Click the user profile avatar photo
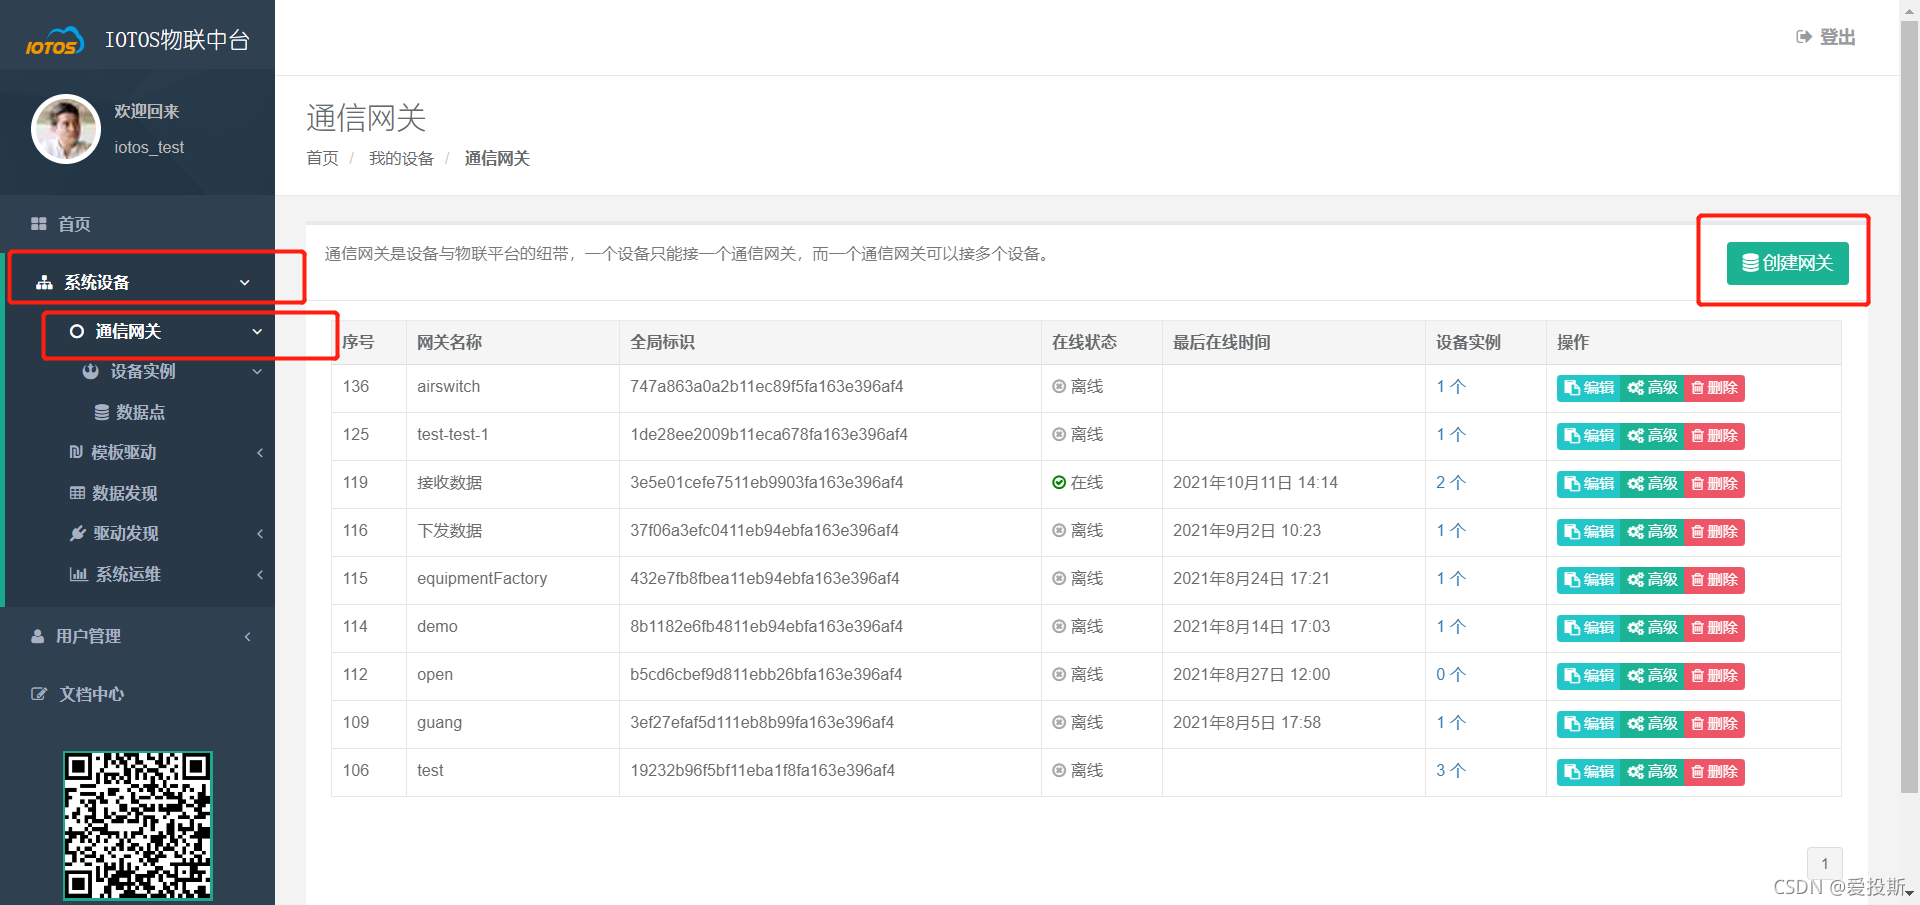 66,129
